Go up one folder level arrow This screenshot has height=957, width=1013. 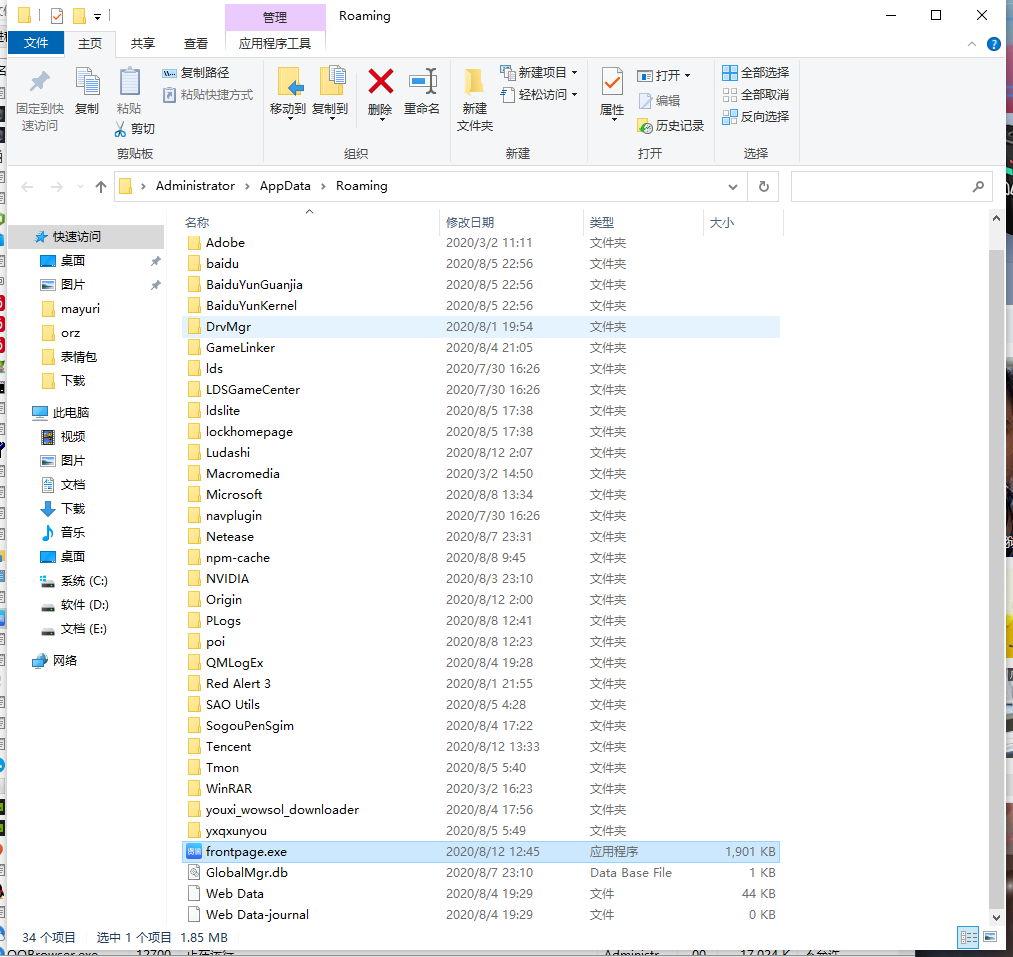[101, 187]
